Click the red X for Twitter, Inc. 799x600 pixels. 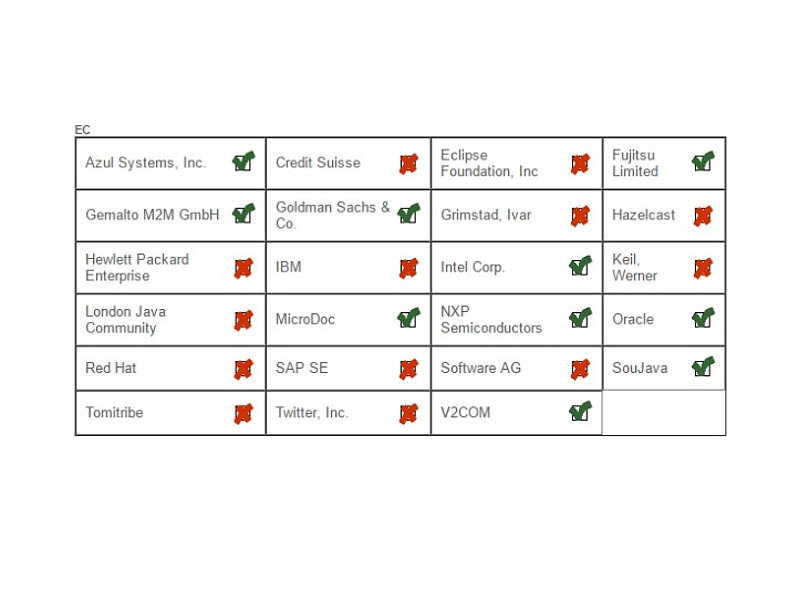coord(408,413)
